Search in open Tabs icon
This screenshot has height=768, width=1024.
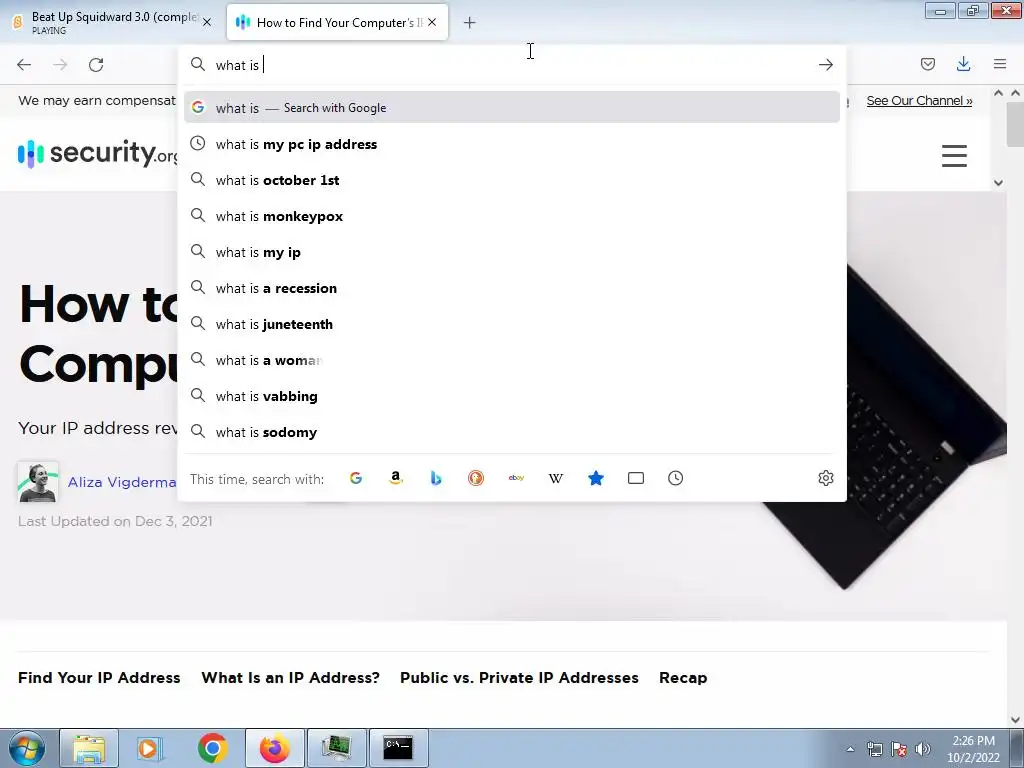[635, 478]
